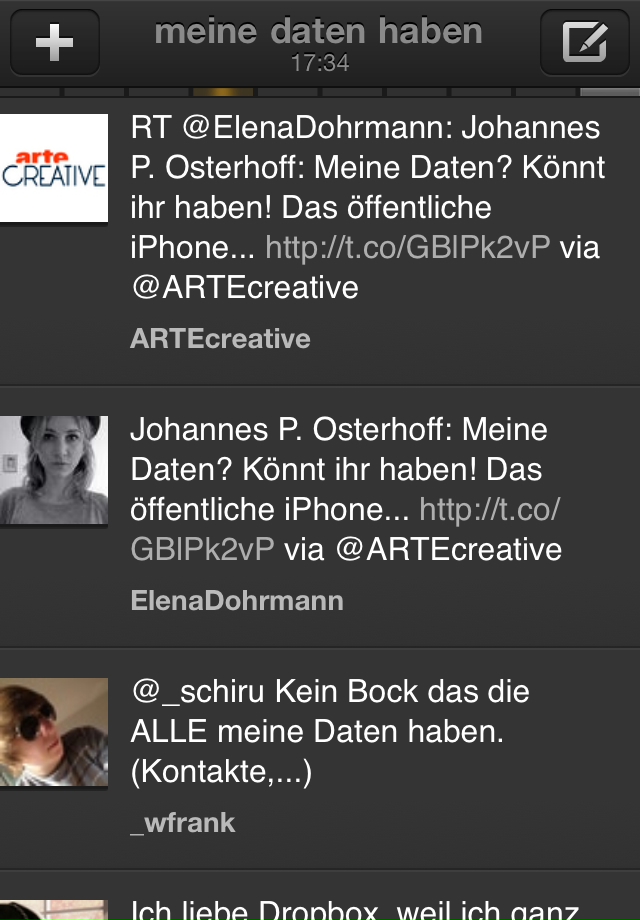Screen dimensions: 640x920
Task: Tap the plus add column button
Action: coord(55,42)
